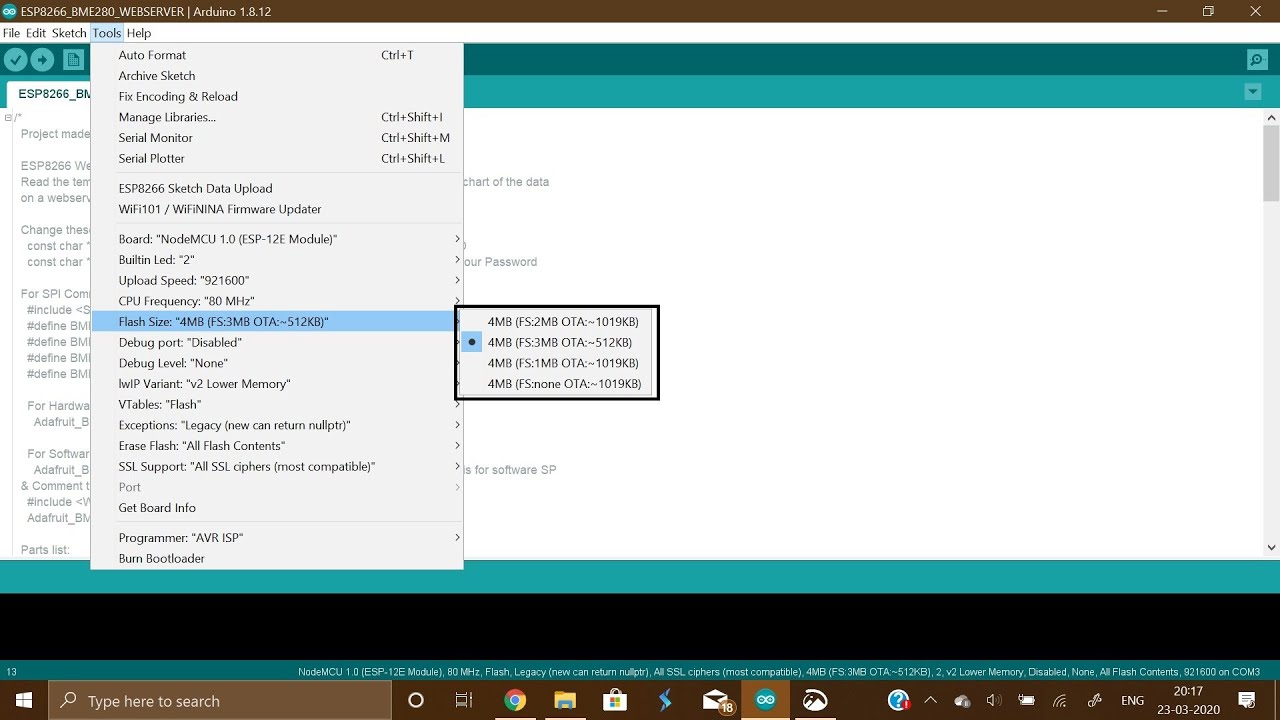Click the cloud sync tray icon
The image size is (1280, 720).
962,701
